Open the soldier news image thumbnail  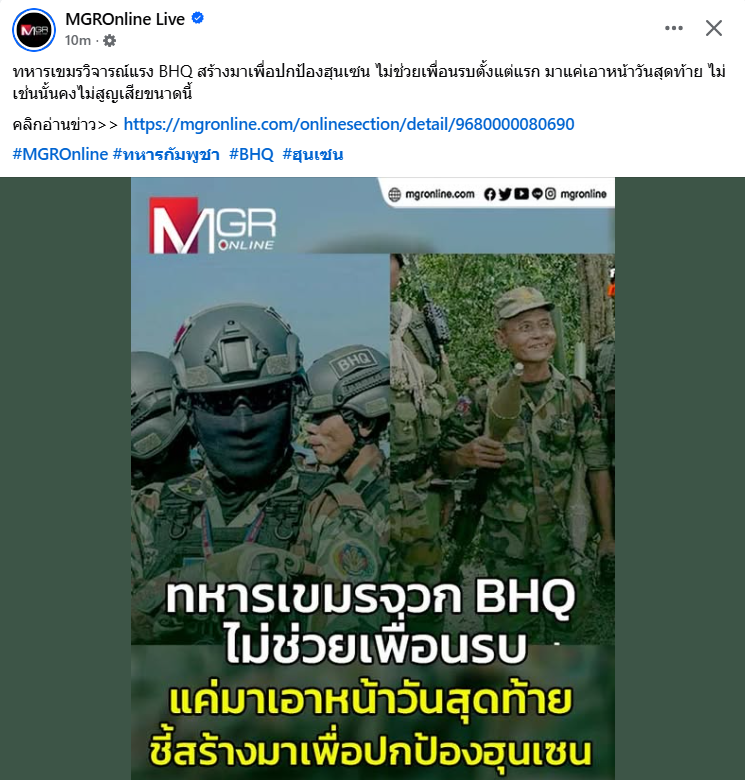372,479
